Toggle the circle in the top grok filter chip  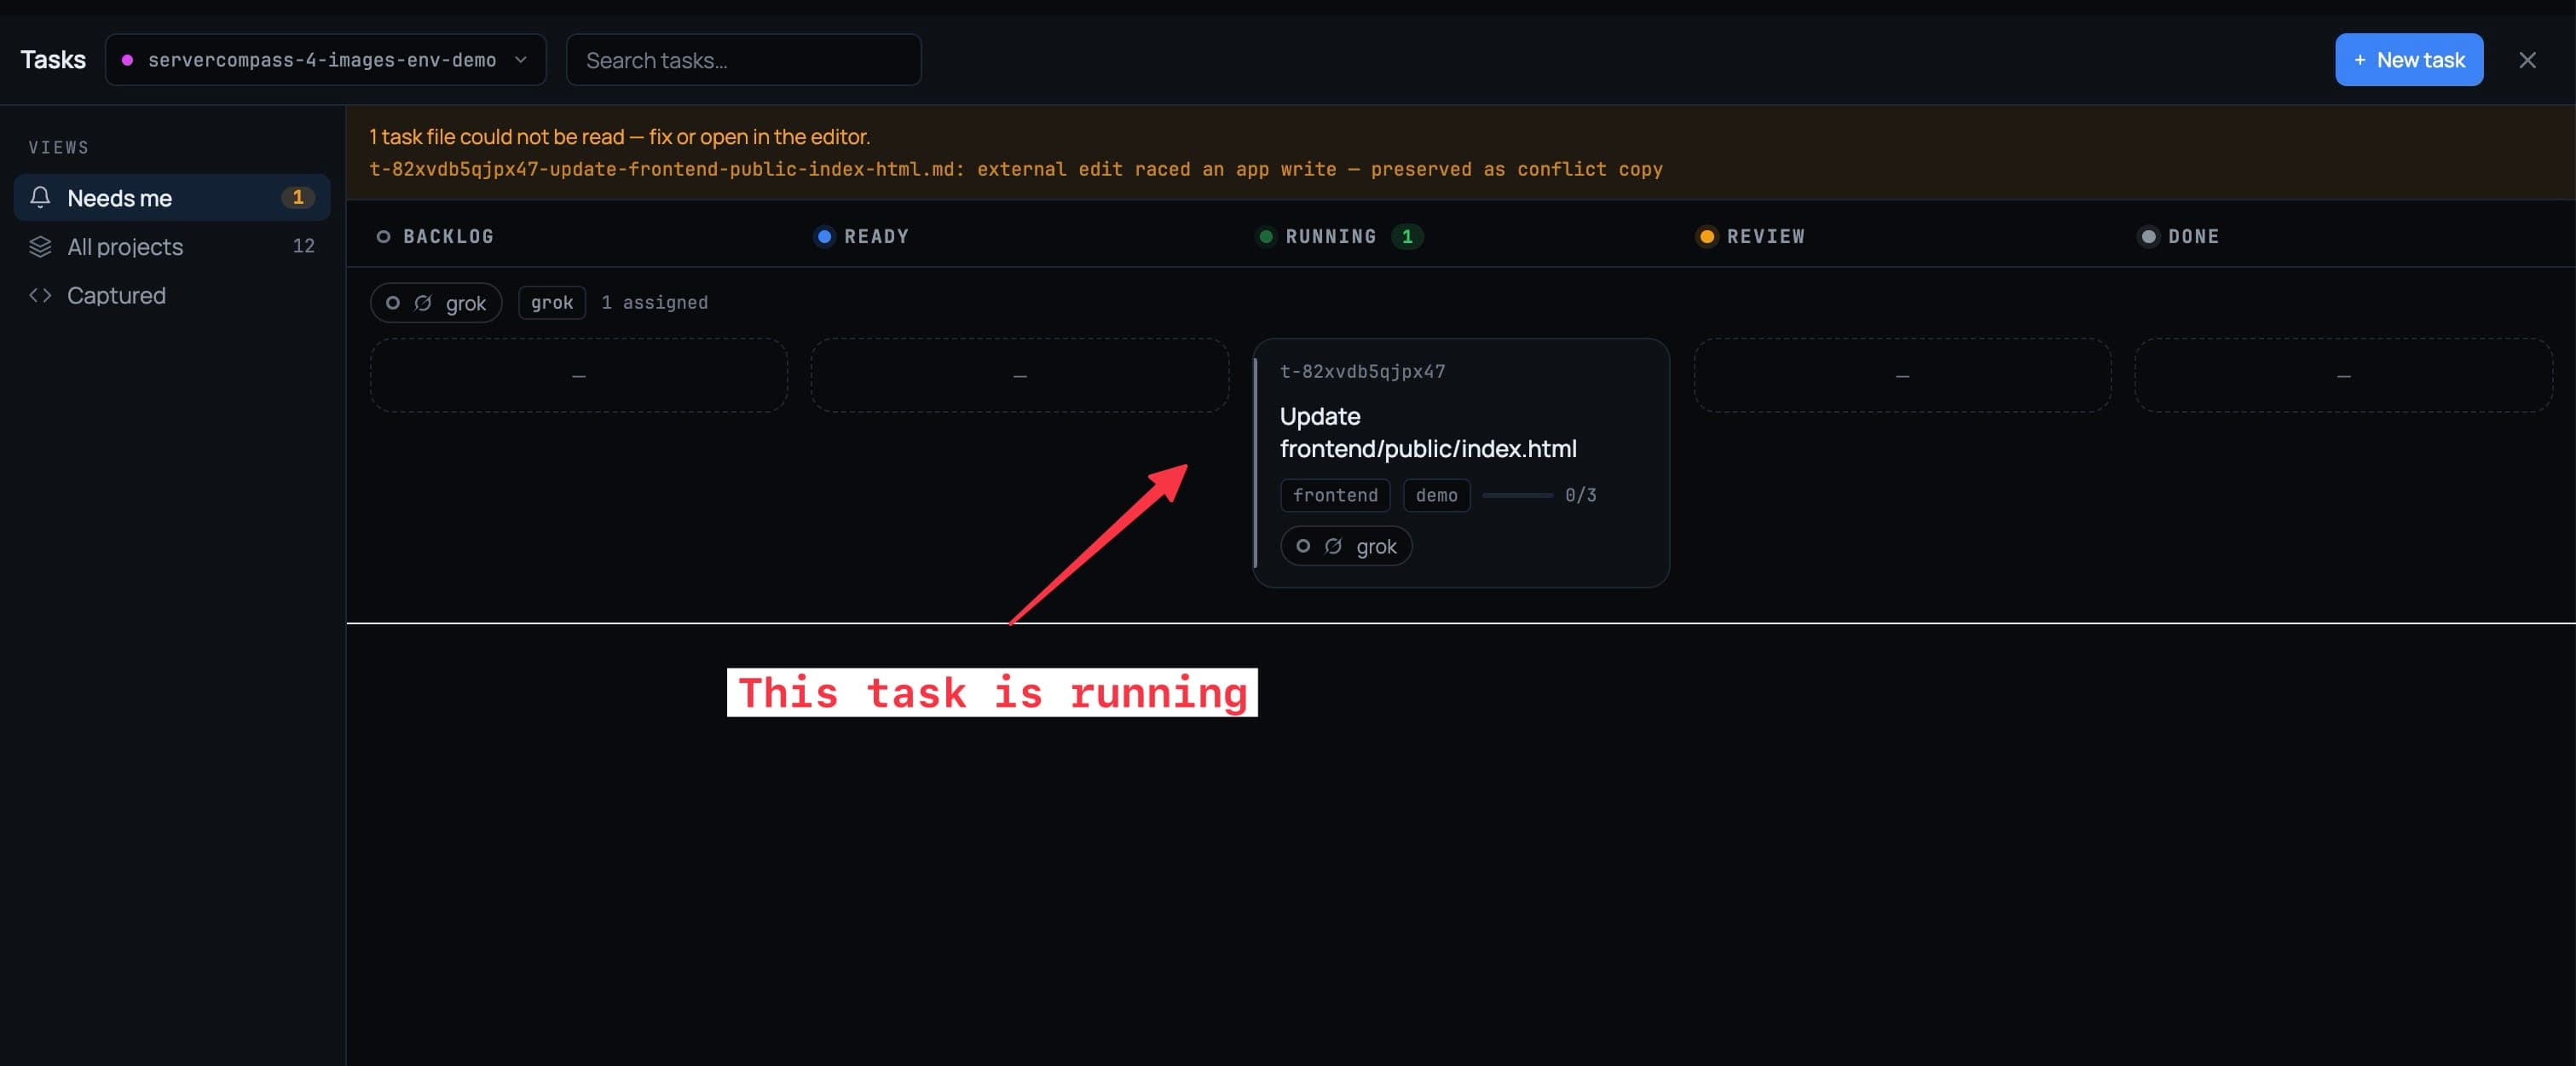tap(393, 303)
